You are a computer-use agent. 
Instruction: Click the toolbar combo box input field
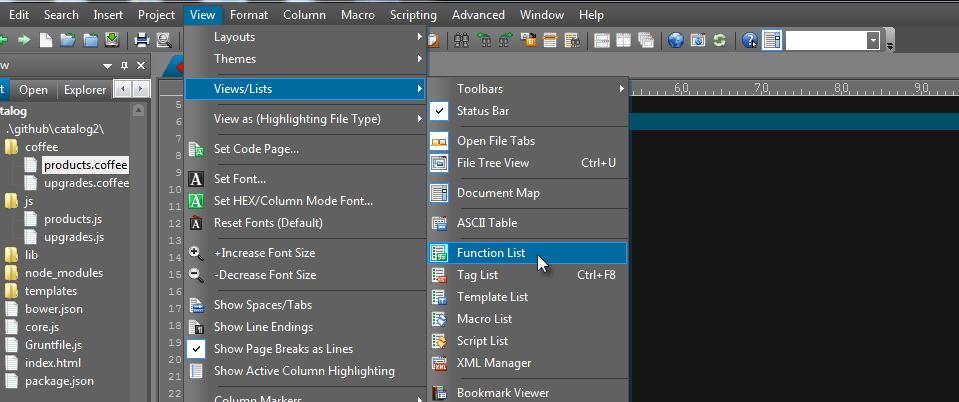click(826, 41)
